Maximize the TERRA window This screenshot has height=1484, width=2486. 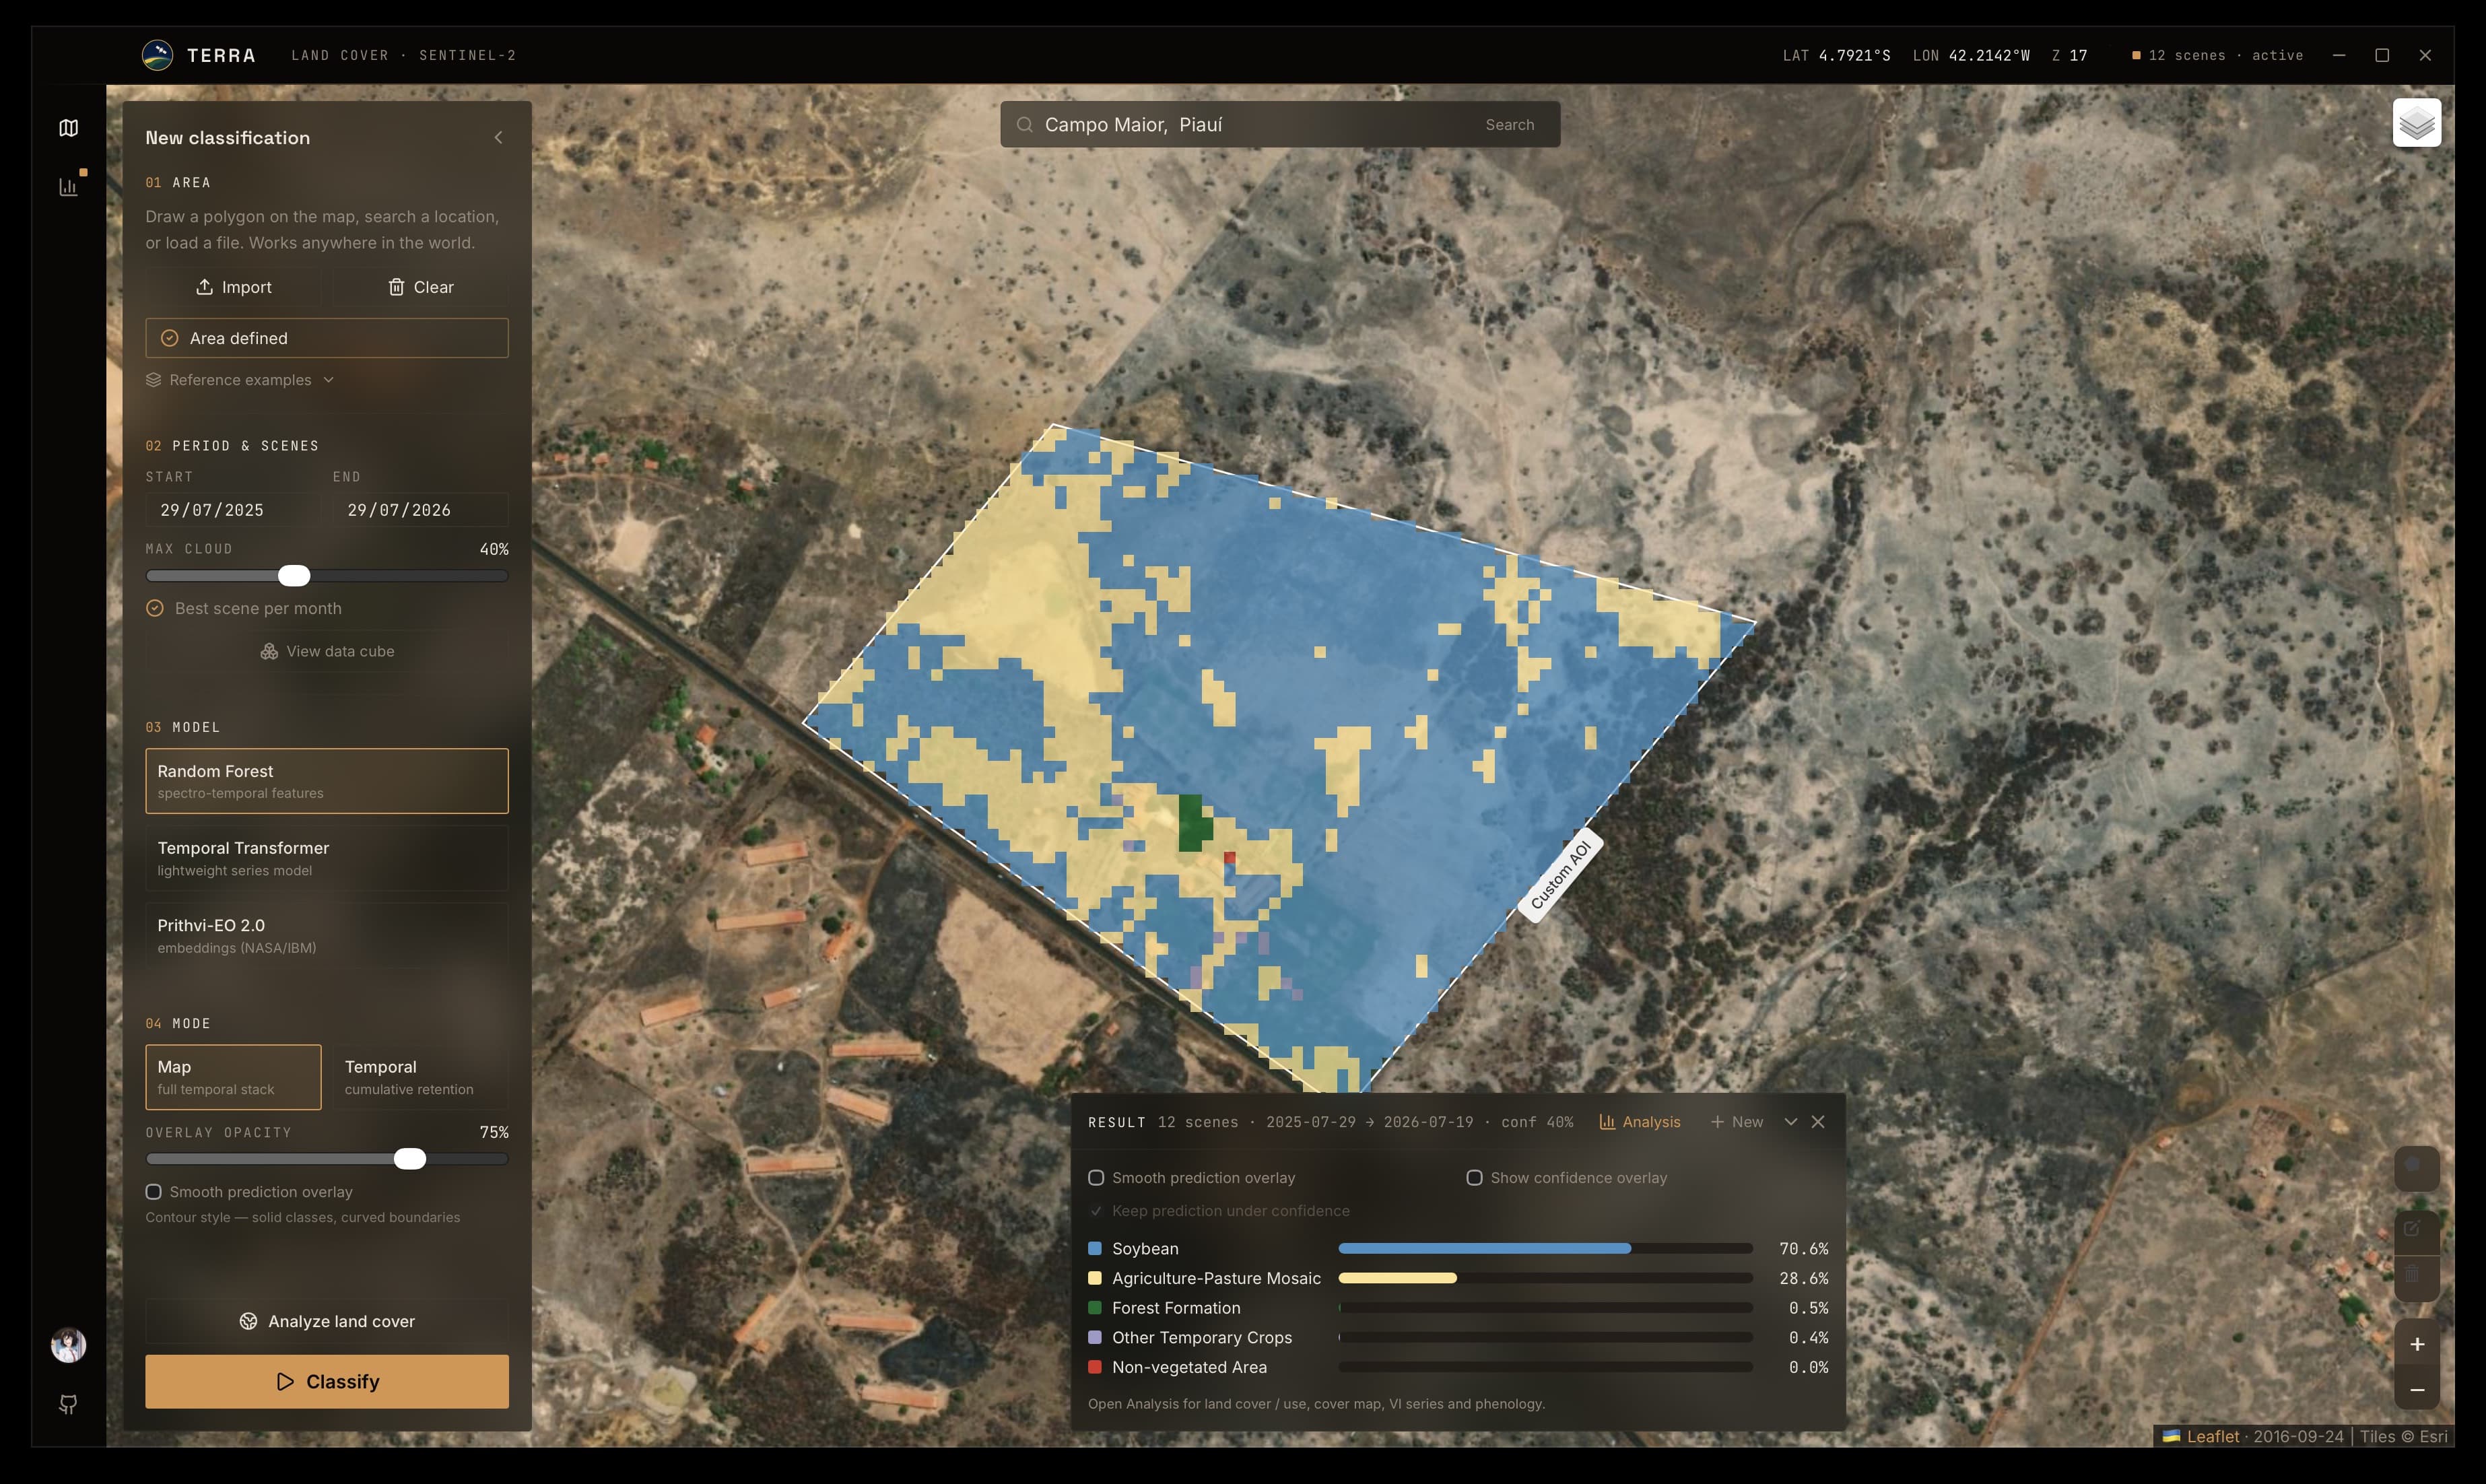click(x=2382, y=55)
